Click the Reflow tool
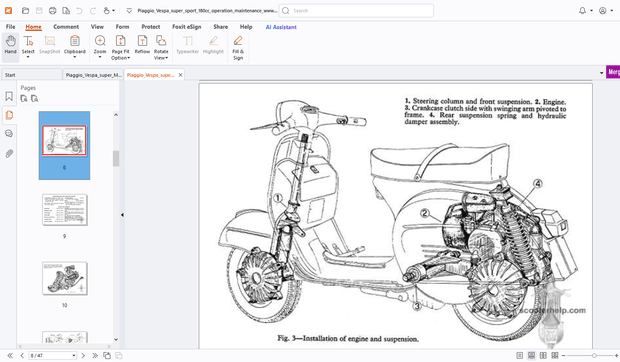Image resolution: width=620 pixels, height=362 pixels. 142,44
